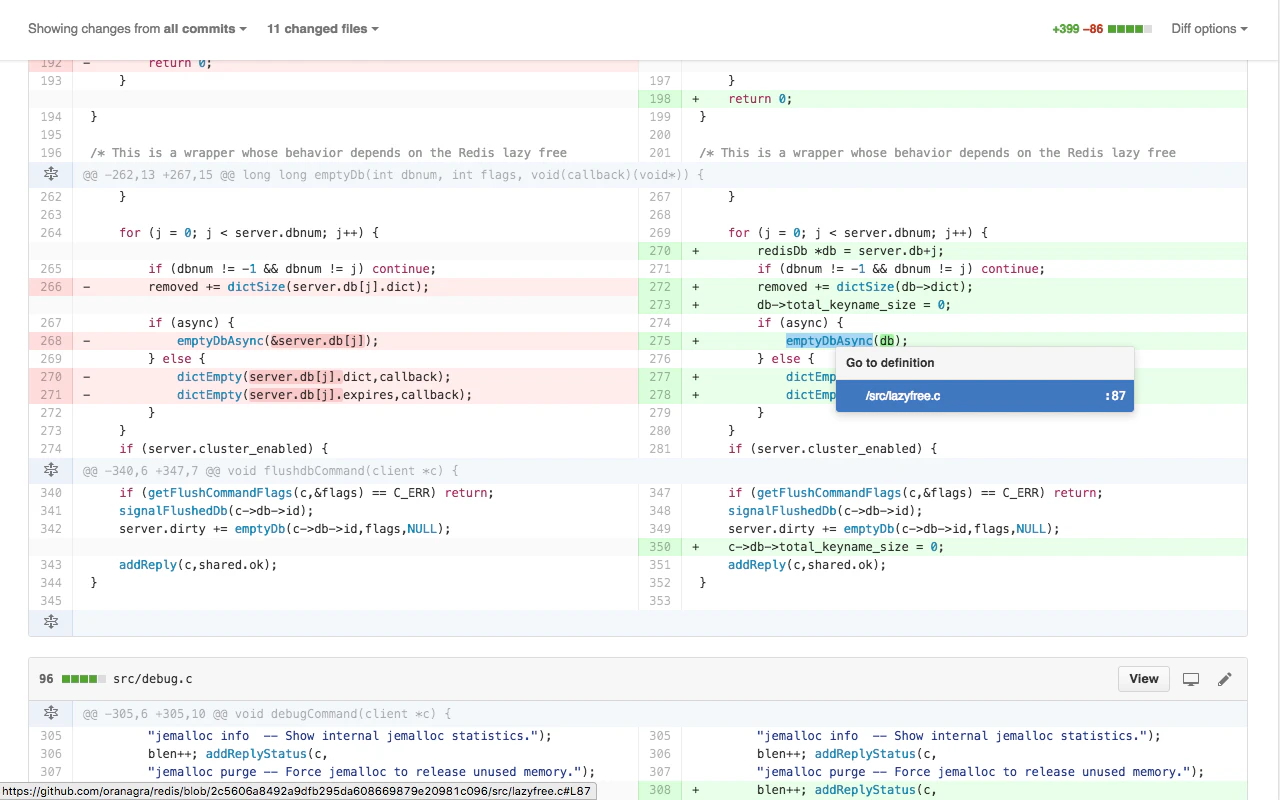1280x800 pixels.
Task: Click the addReplyStatus link on line 306
Action: coord(865,753)
